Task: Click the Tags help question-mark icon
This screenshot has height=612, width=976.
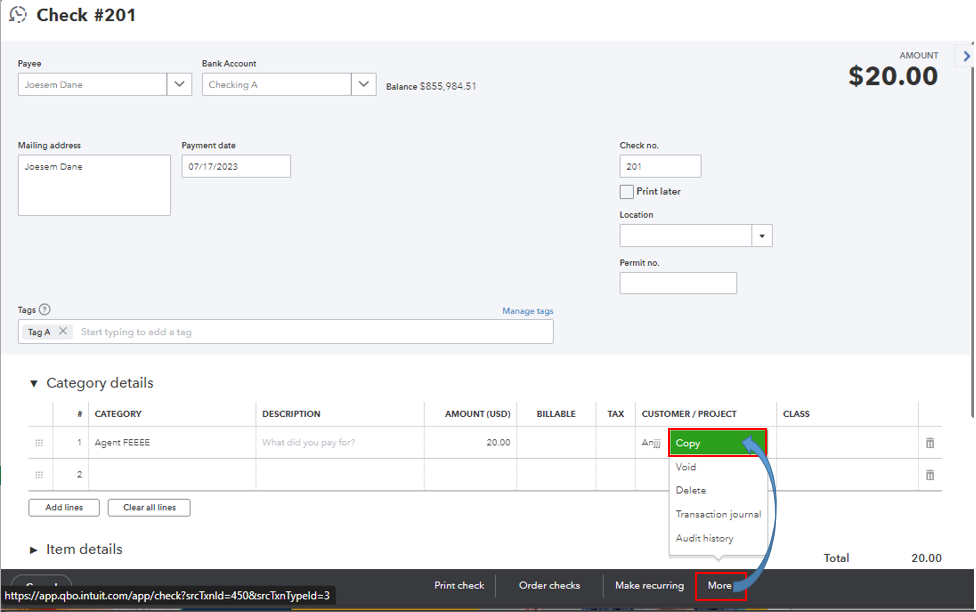Action: pos(44,310)
